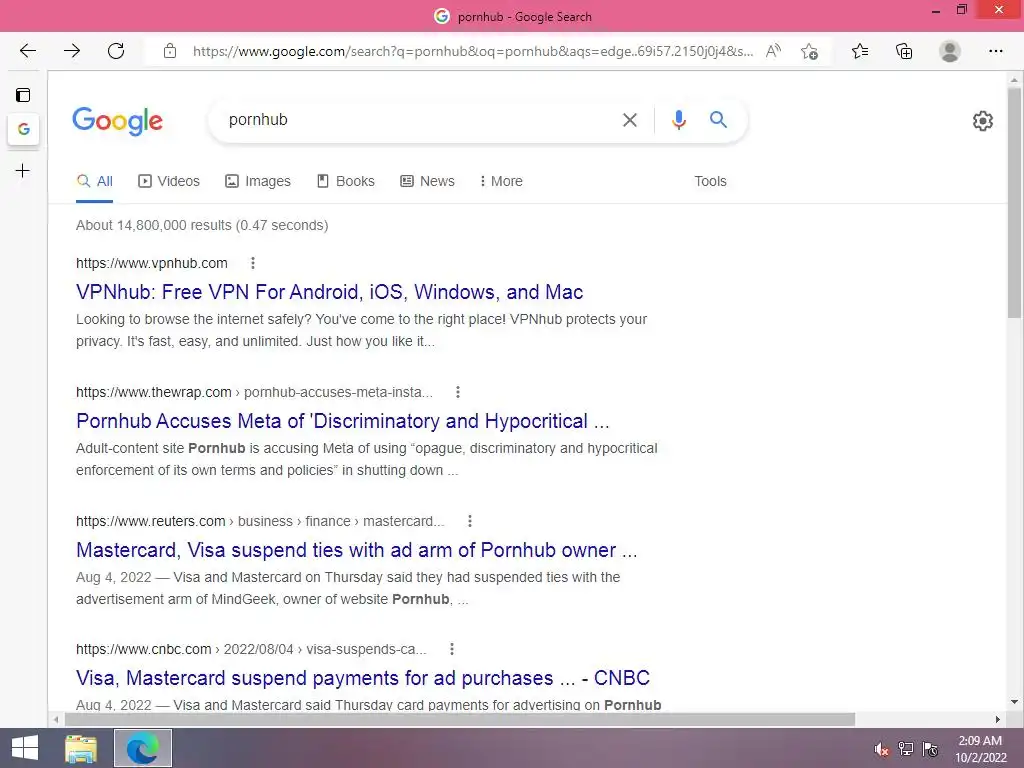1024x768 pixels.
Task: Open About this result for thewrap.com
Action: coord(458,392)
